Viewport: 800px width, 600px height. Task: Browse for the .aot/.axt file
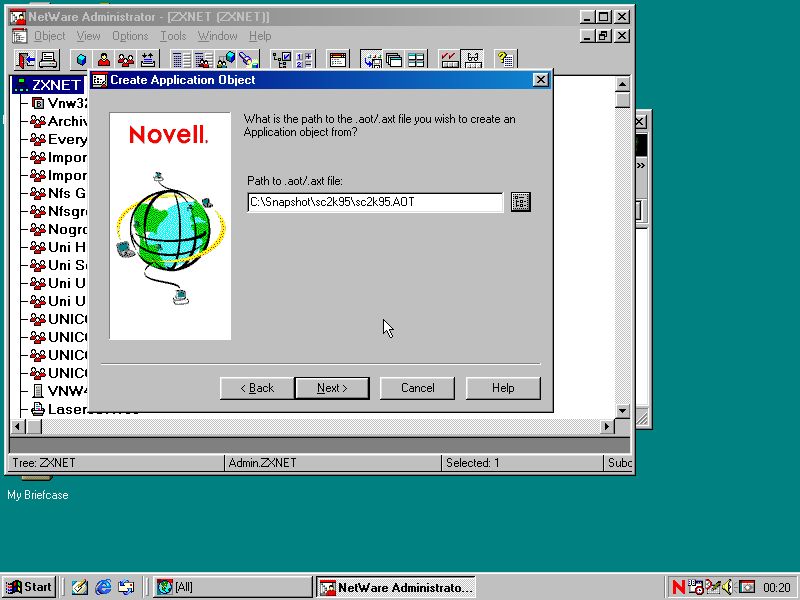click(x=520, y=202)
